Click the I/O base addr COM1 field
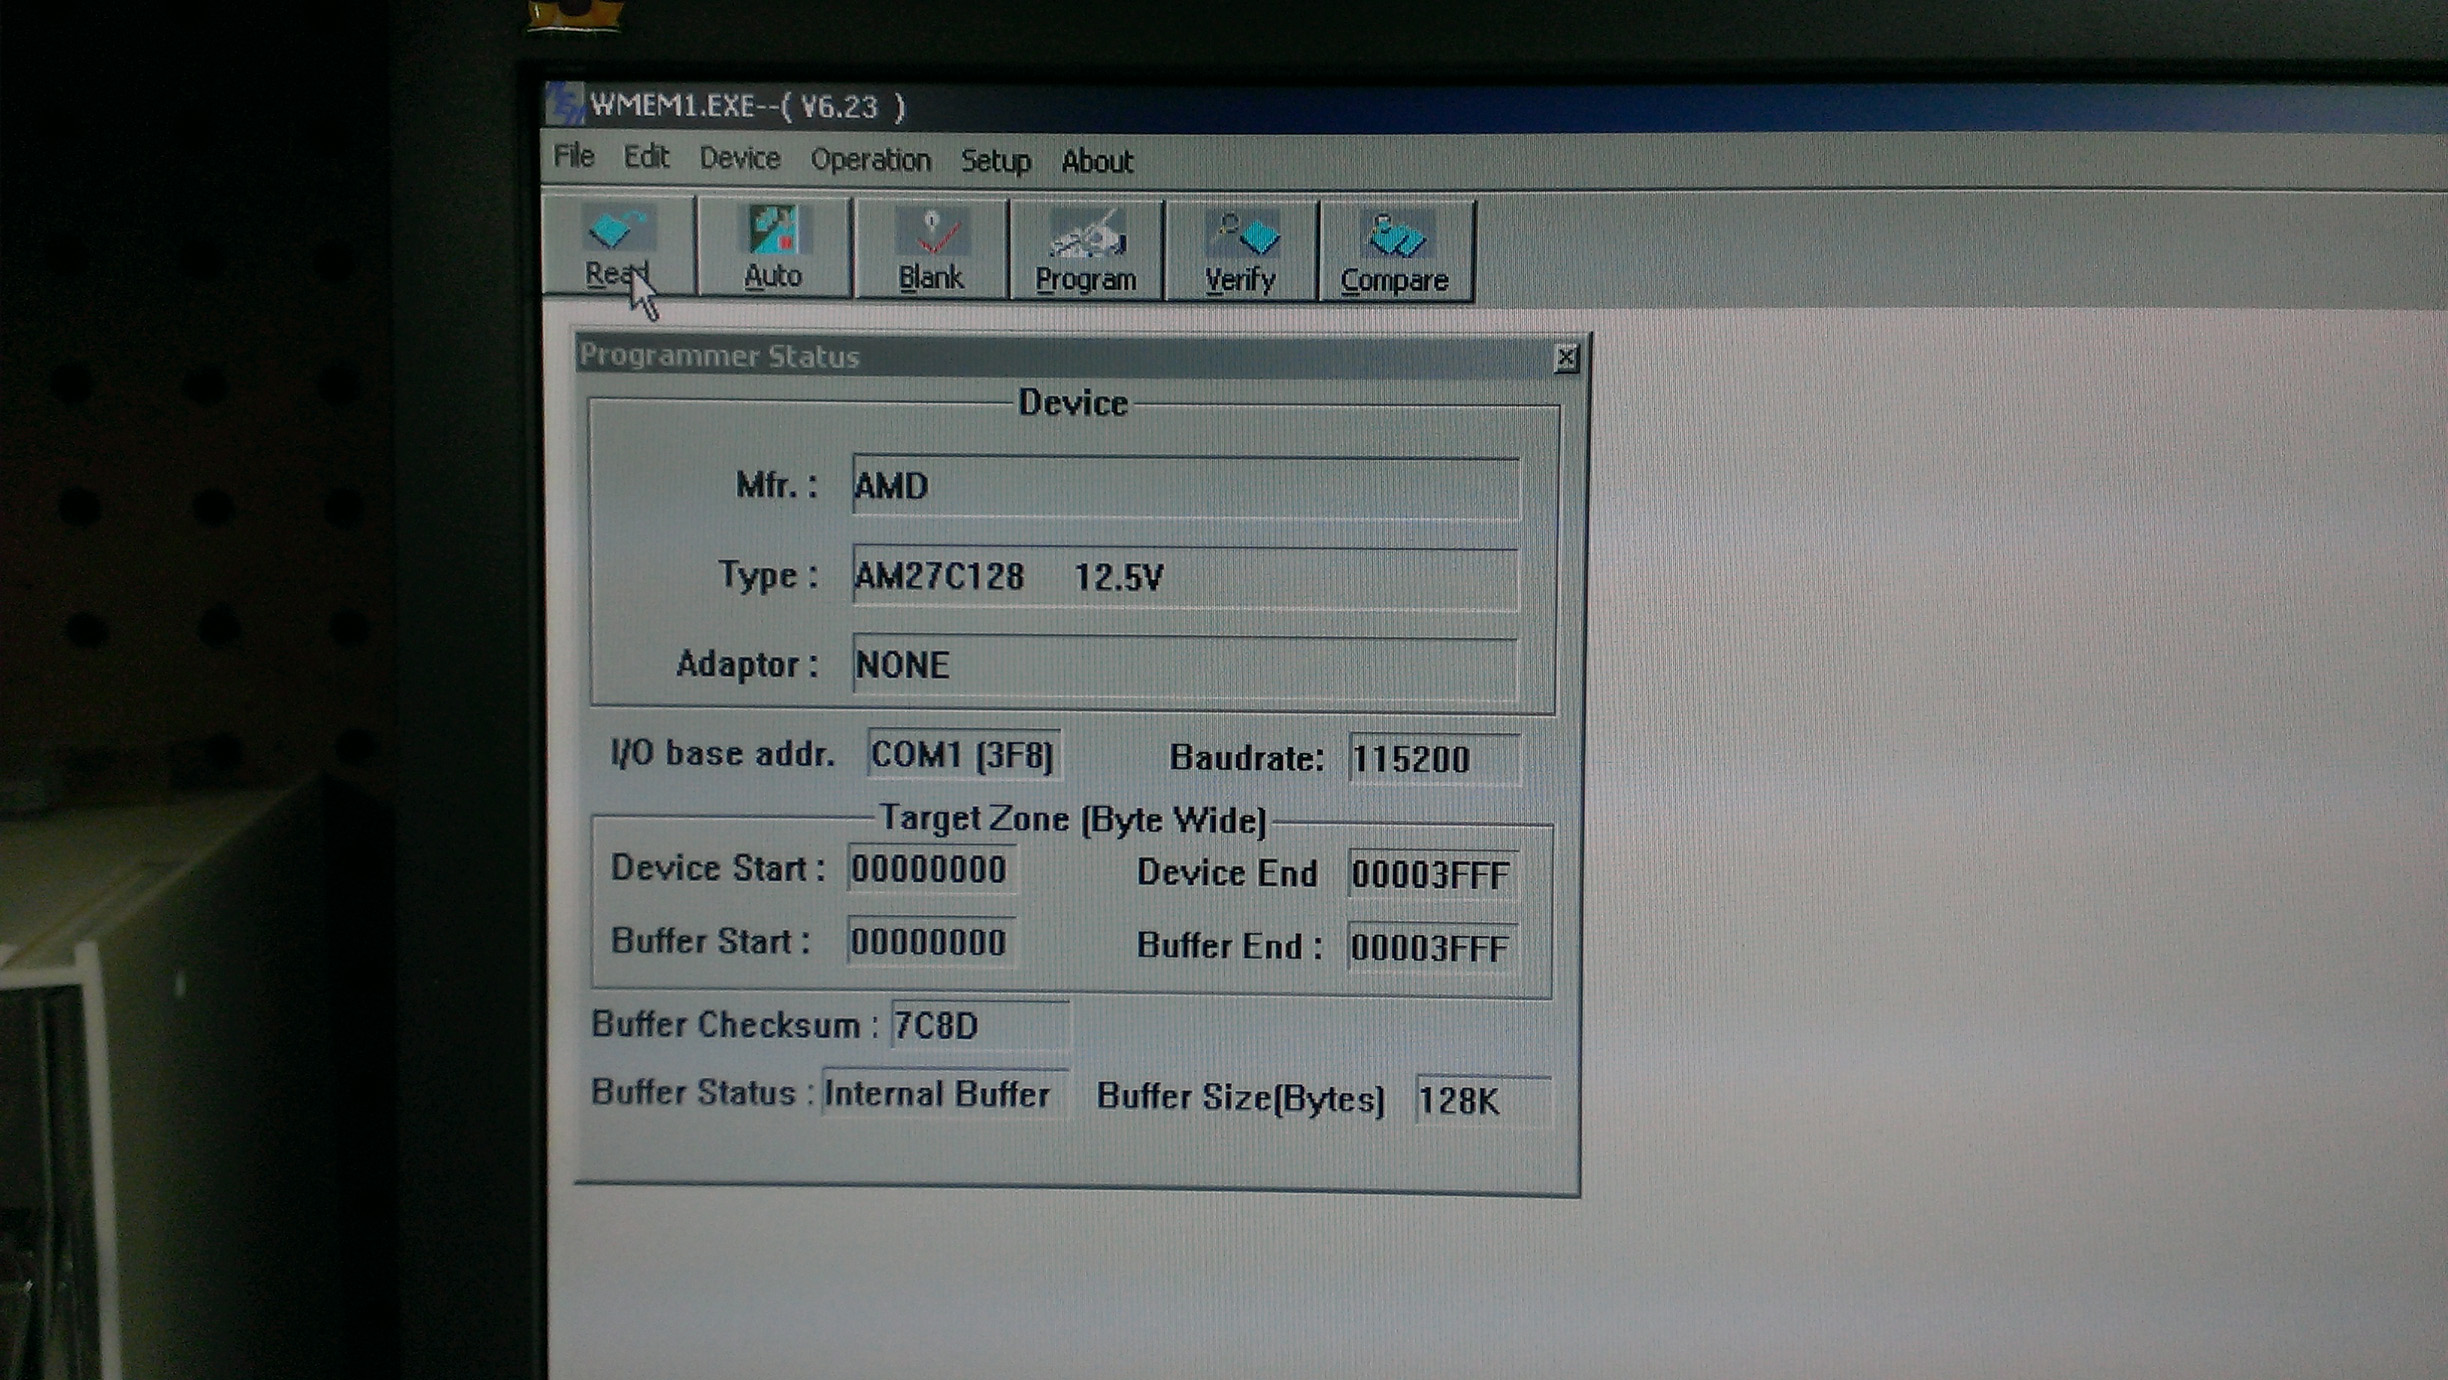Screen dimensions: 2448x1380 click(962, 755)
